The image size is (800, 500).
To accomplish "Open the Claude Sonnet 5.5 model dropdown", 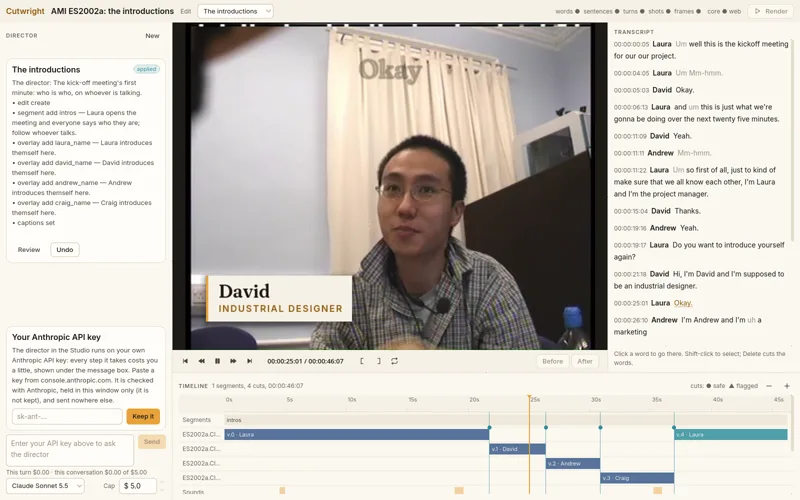I will click(45, 486).
